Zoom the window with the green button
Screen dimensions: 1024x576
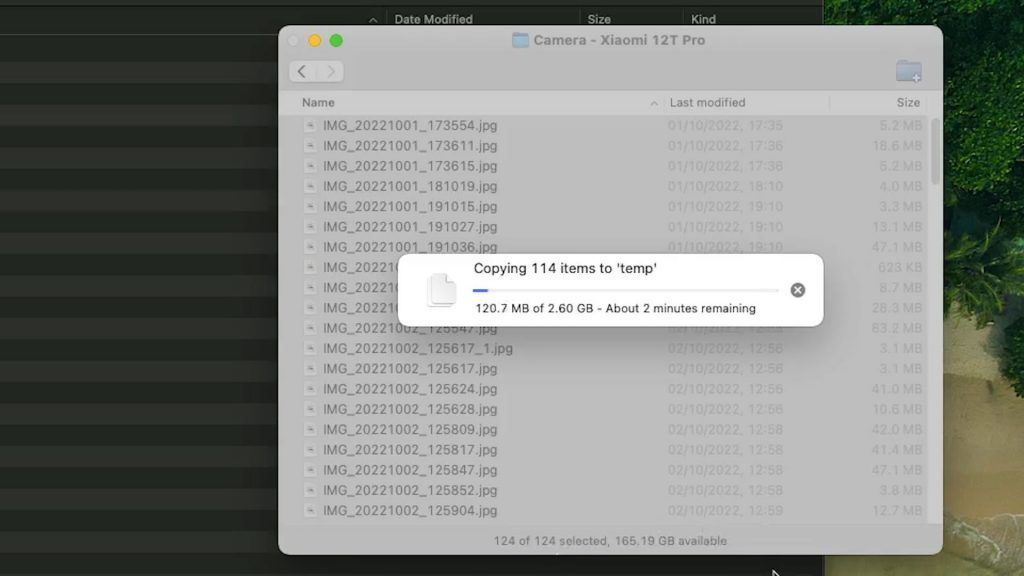point(336,40)
